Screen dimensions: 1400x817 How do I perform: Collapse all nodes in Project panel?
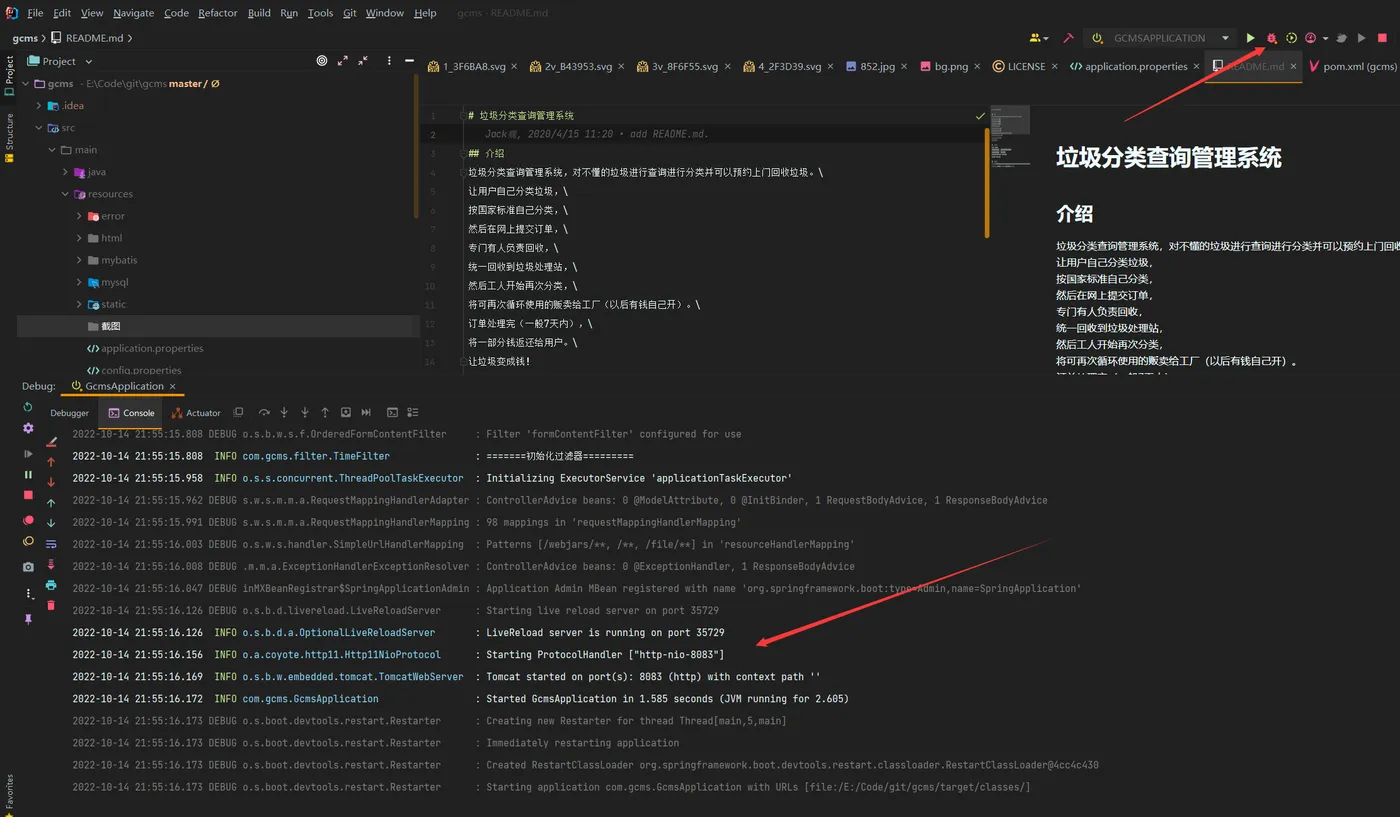pos(365,61)
